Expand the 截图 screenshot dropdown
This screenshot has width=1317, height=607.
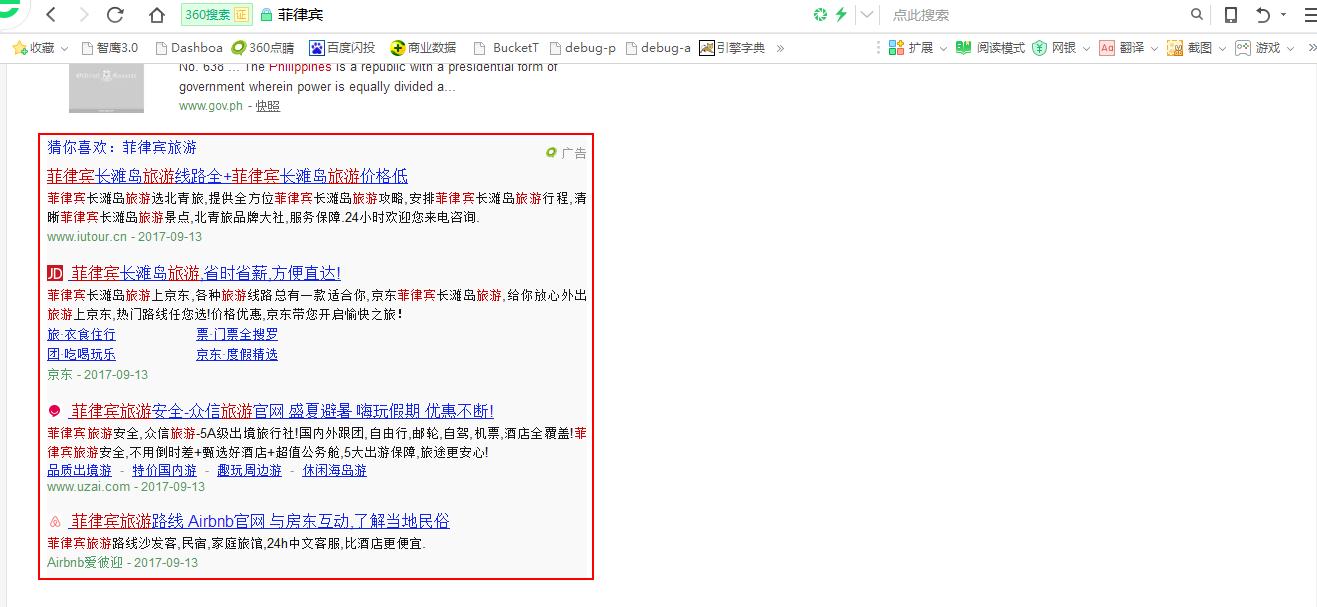(1221, 48)
